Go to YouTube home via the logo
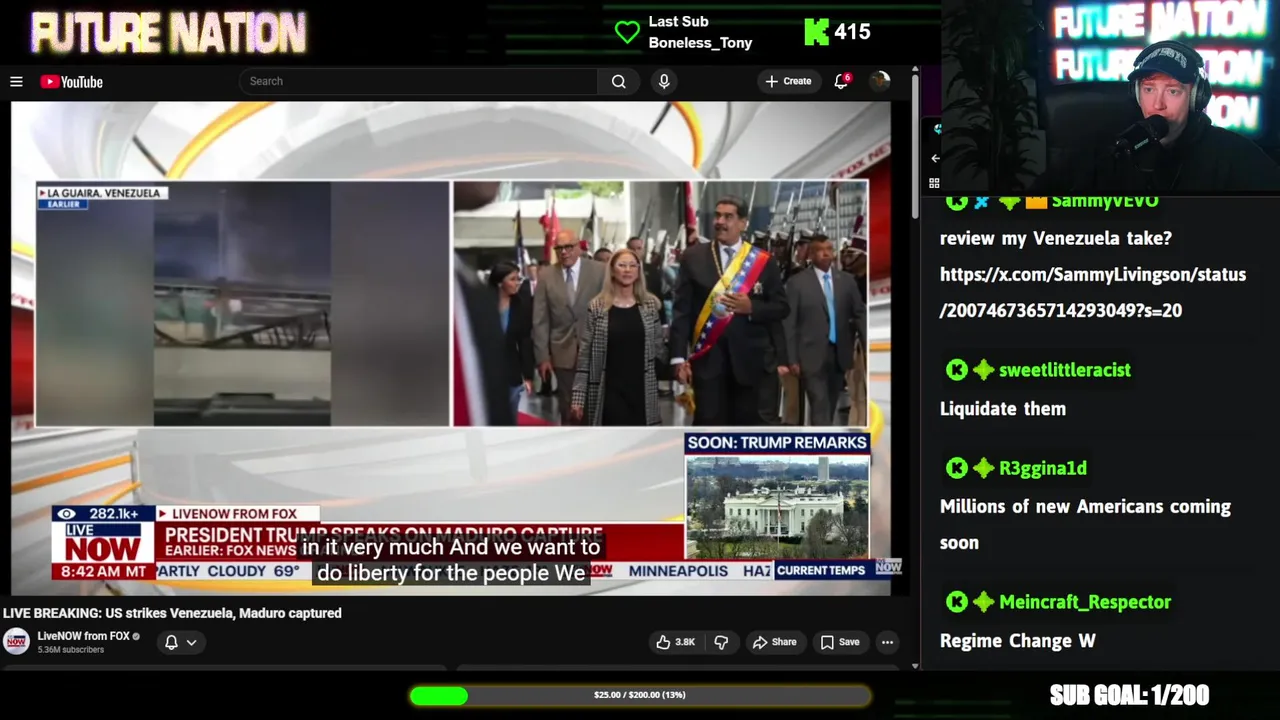The width and height of the screenshot is (1280, 720). point(72,82)
